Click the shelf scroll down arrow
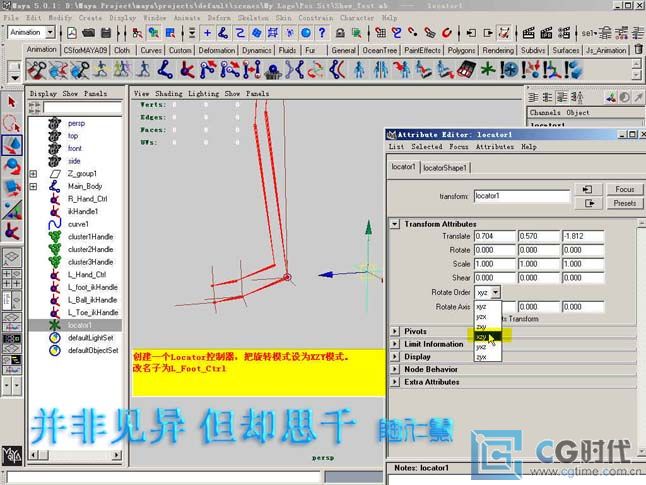The image size is (646, 485). (x=637, y=74)
